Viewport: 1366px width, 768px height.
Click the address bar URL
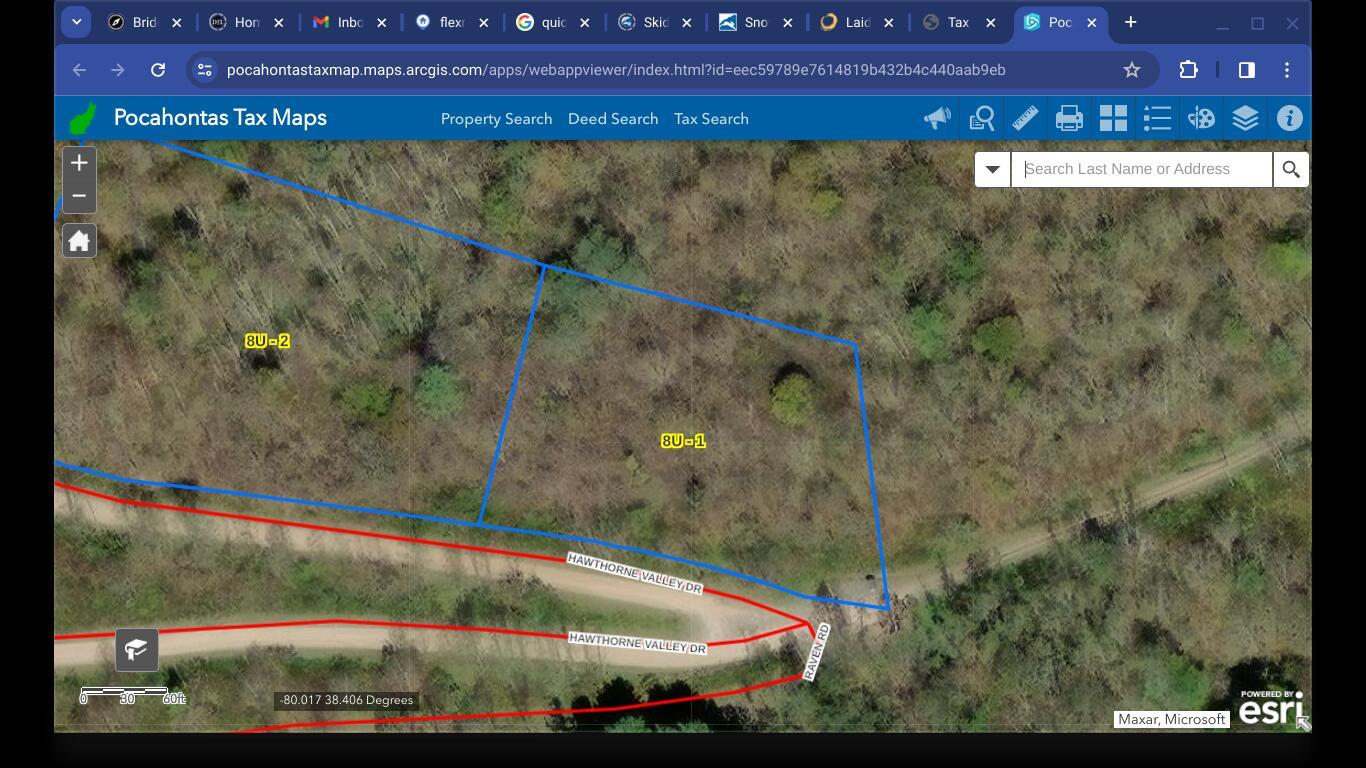[616, 70]
